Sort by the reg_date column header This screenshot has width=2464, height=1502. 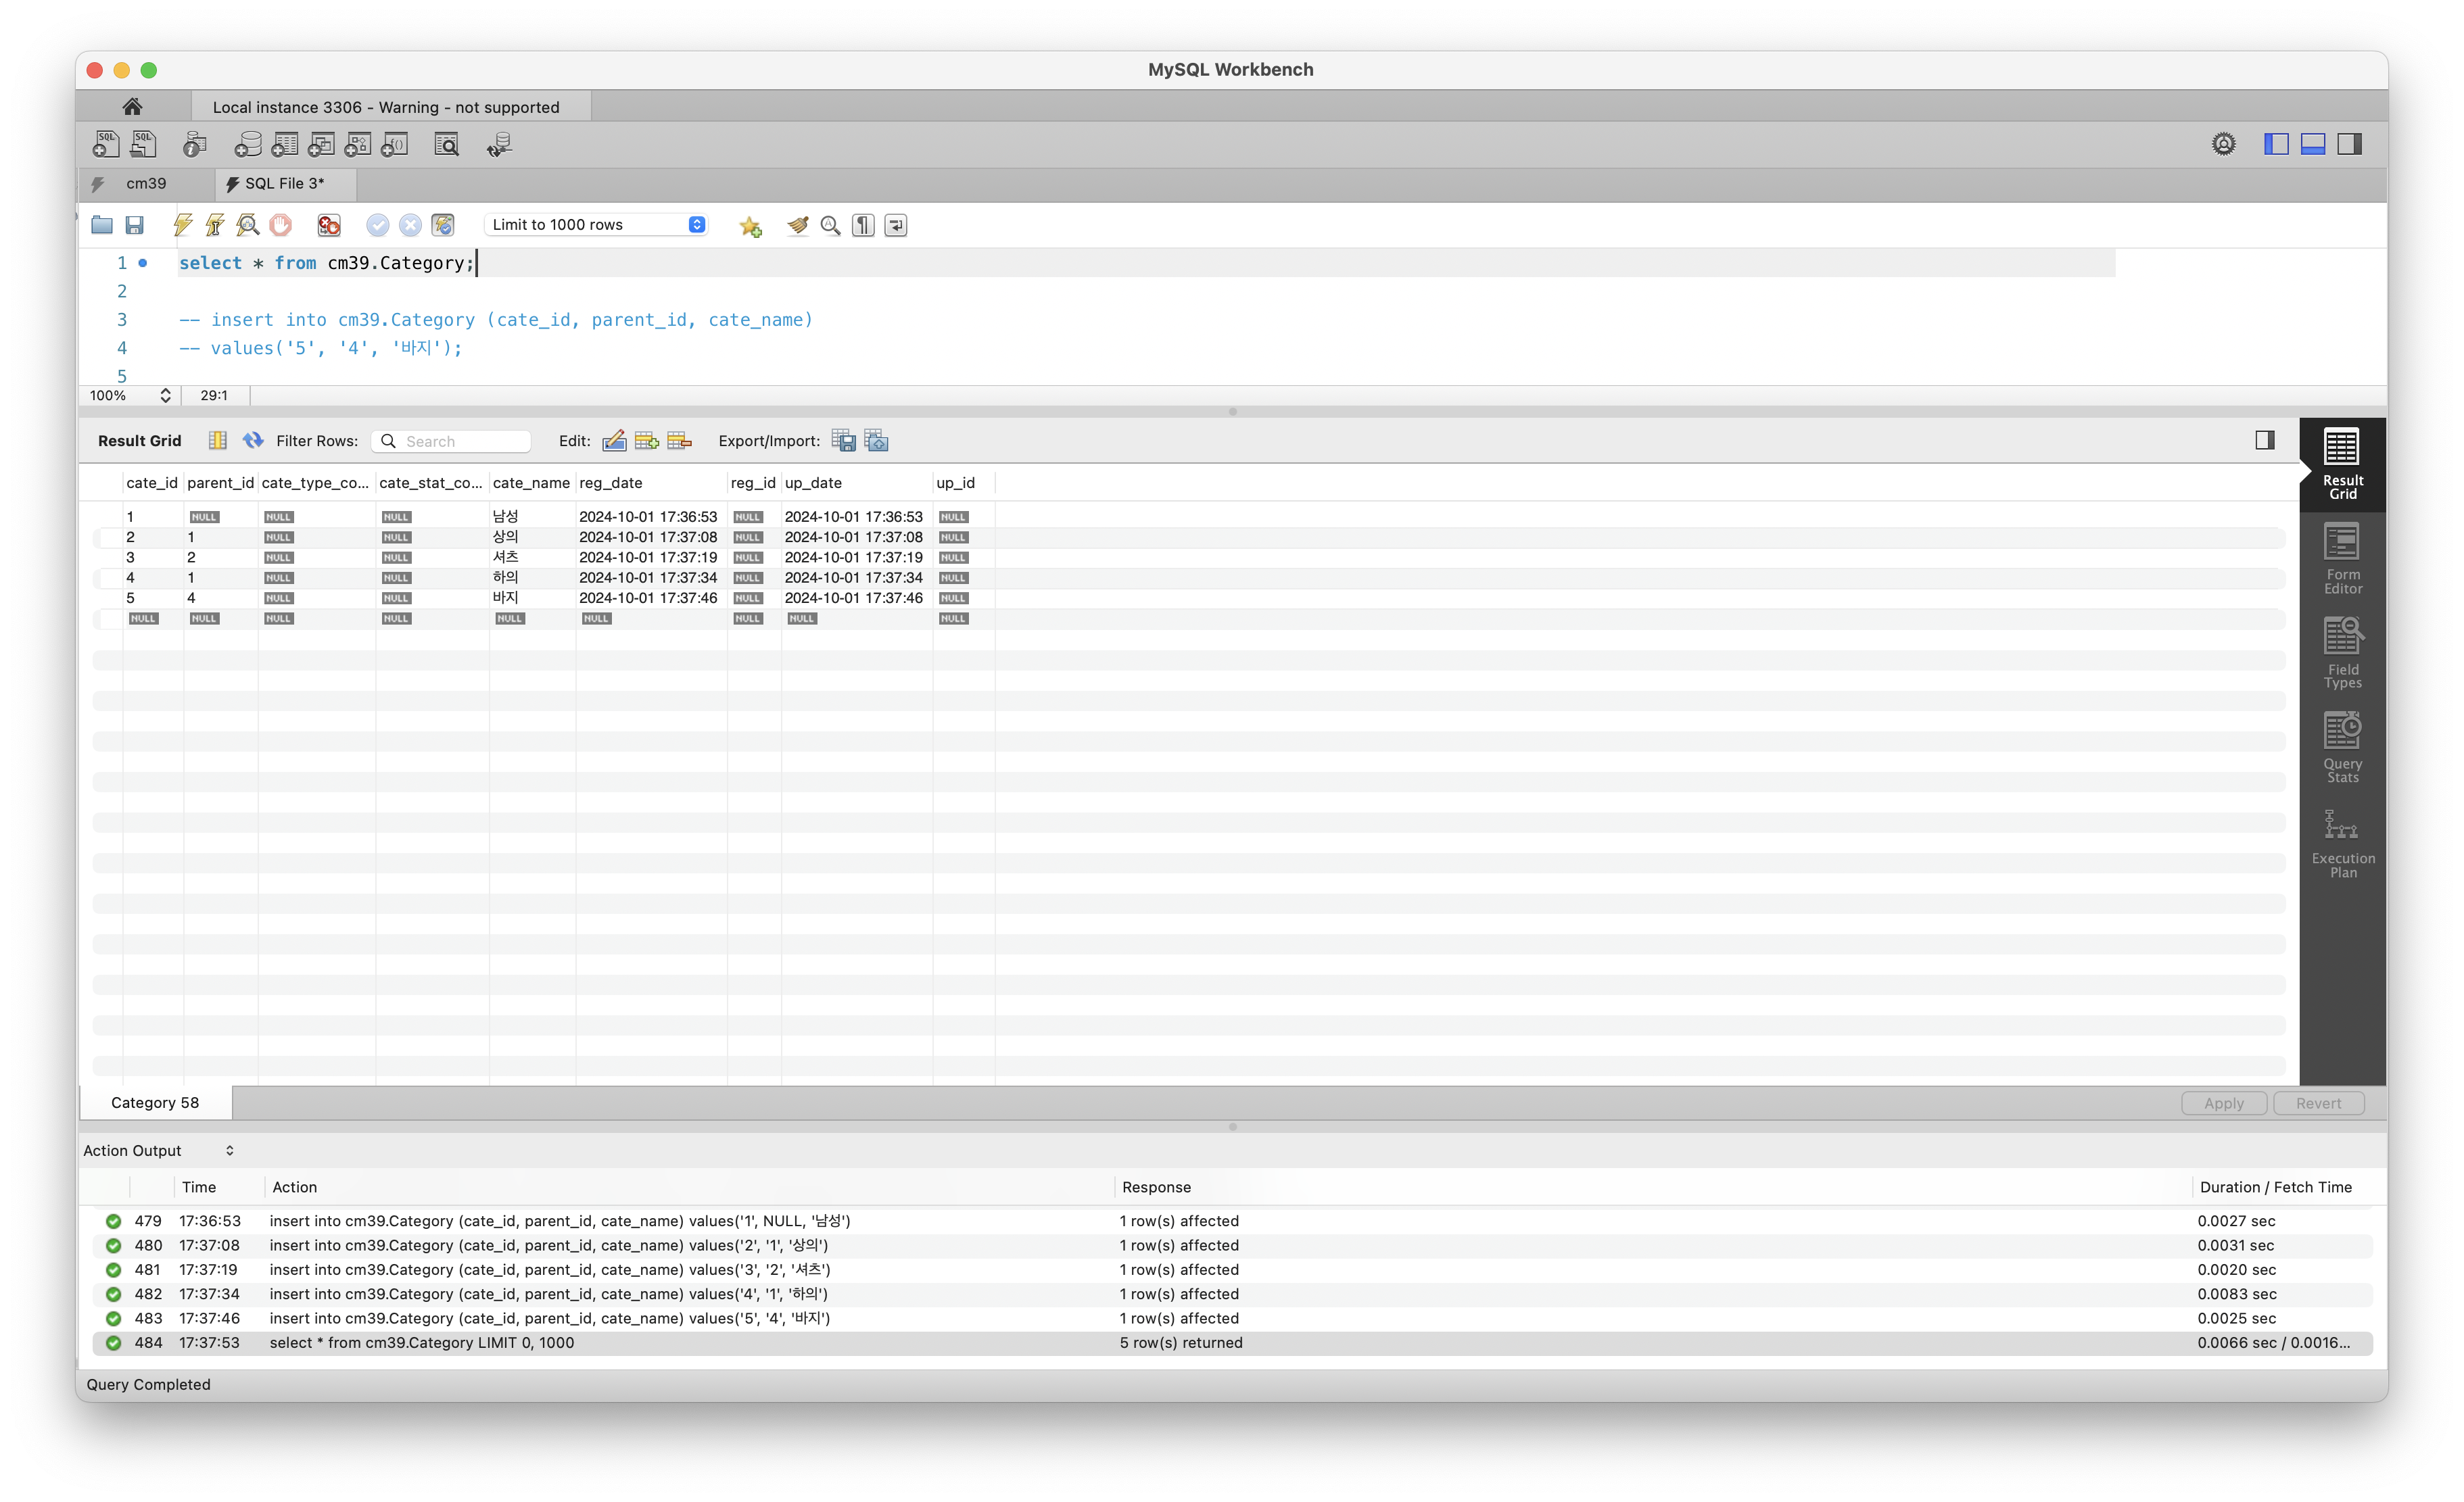tap(651, 483)
